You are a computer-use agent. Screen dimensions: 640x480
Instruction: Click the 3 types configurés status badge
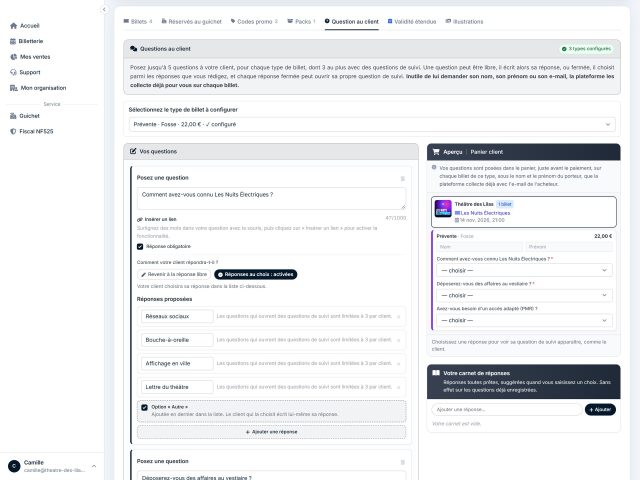586,49
